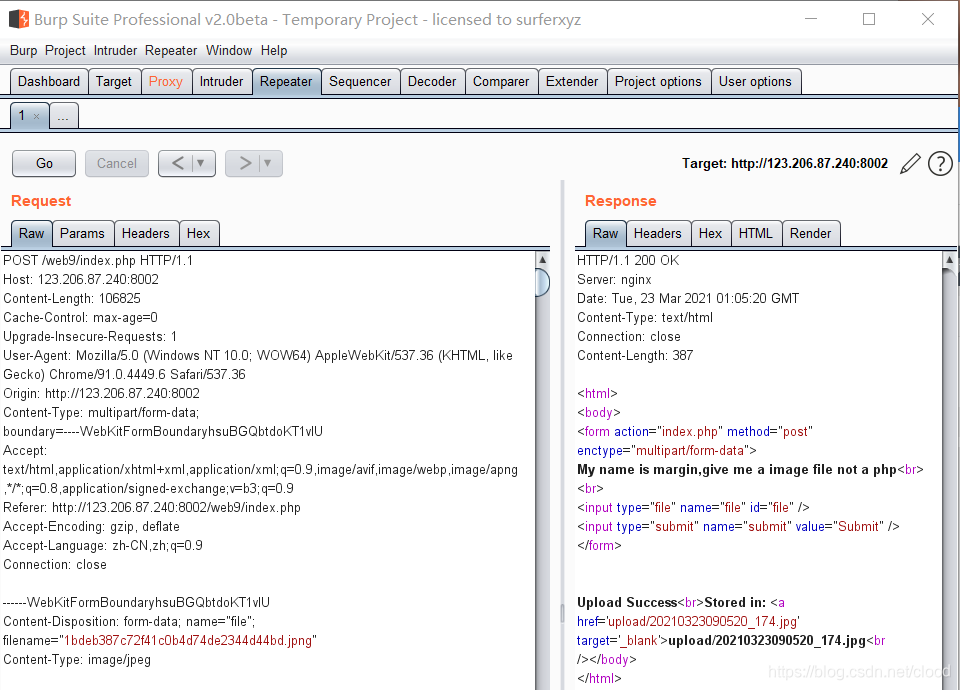Open forward history dropdown arrow

coord(268,163)
